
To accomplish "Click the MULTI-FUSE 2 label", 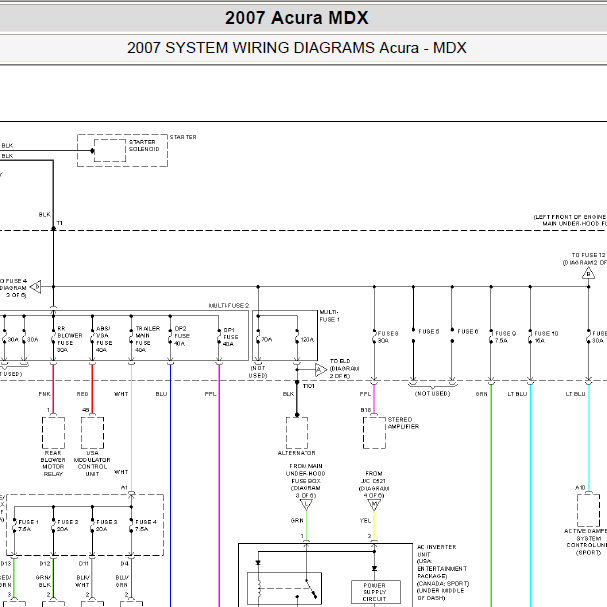I will pyautogui.click(x=229, y=305).
